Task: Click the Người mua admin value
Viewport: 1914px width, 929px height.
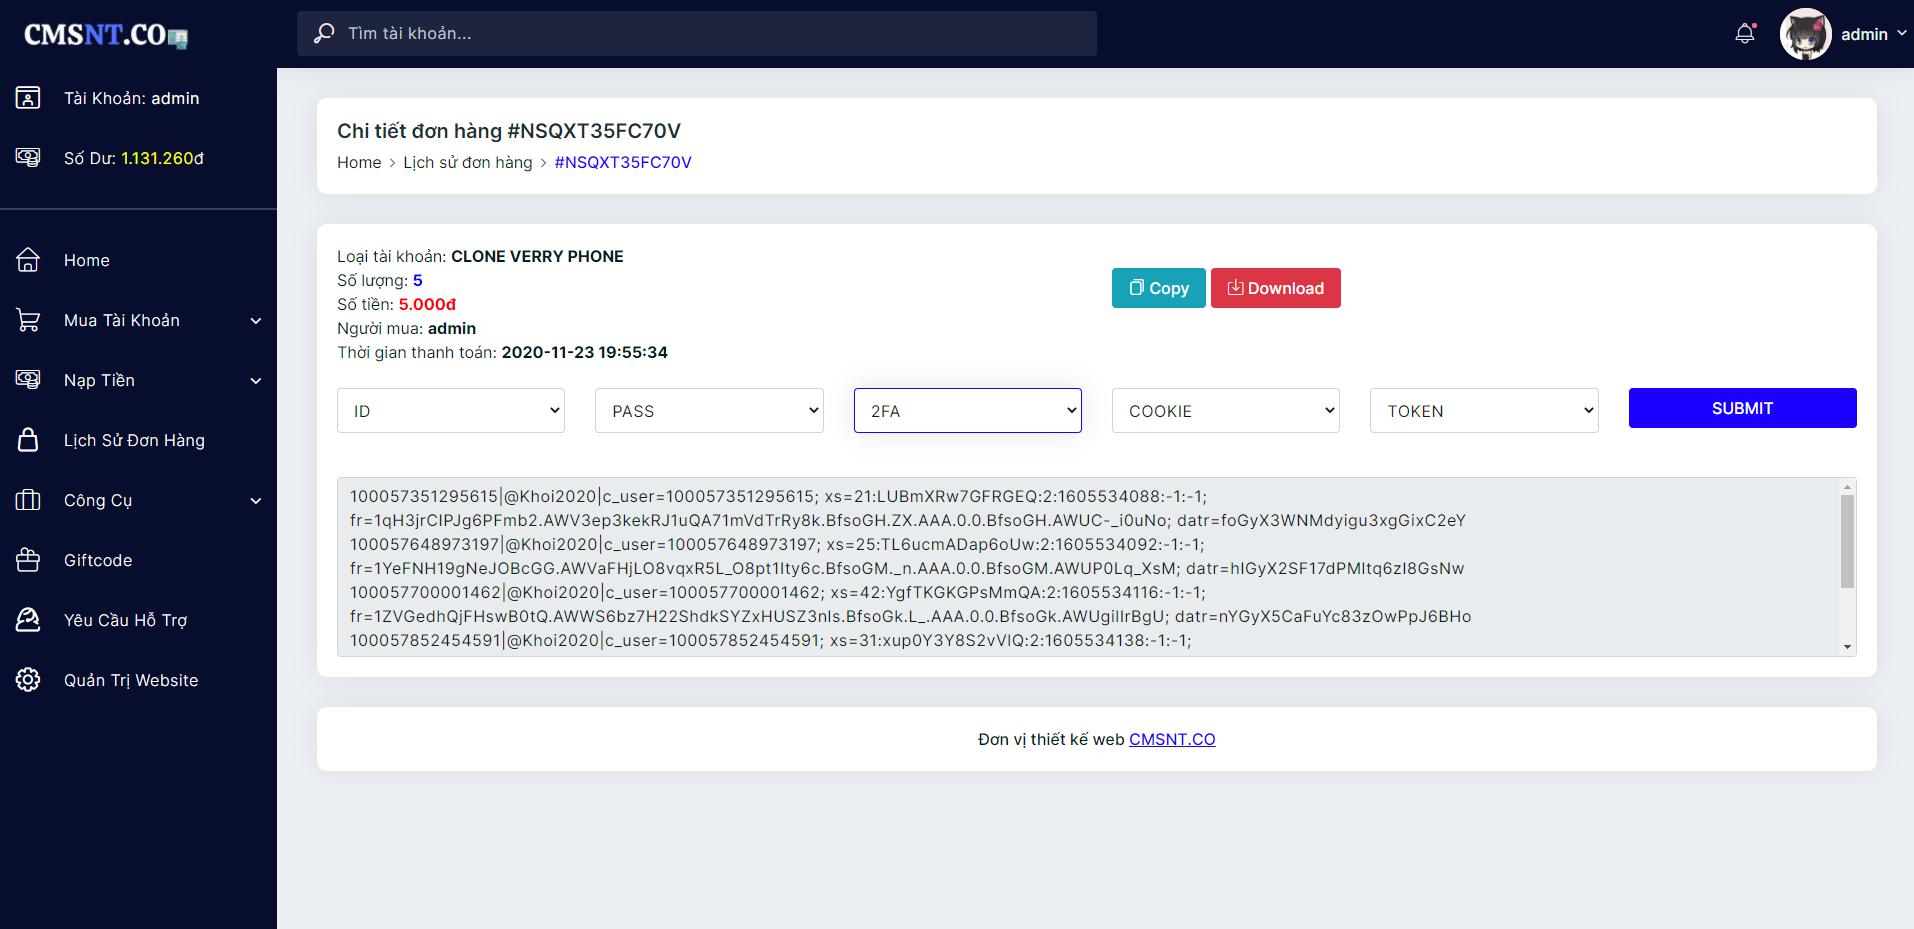Action: coord(452,328)
